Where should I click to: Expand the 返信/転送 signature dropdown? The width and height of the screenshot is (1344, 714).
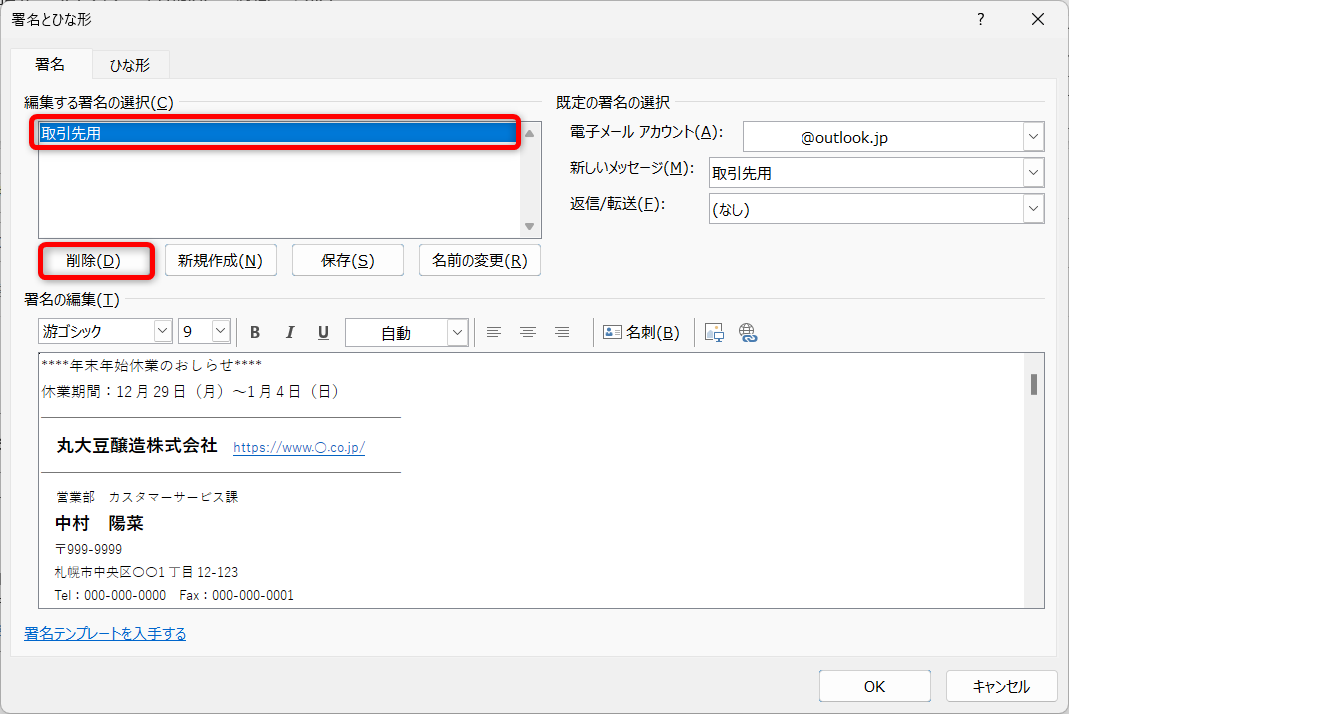pyautogui.click(x=1033, y=209)
